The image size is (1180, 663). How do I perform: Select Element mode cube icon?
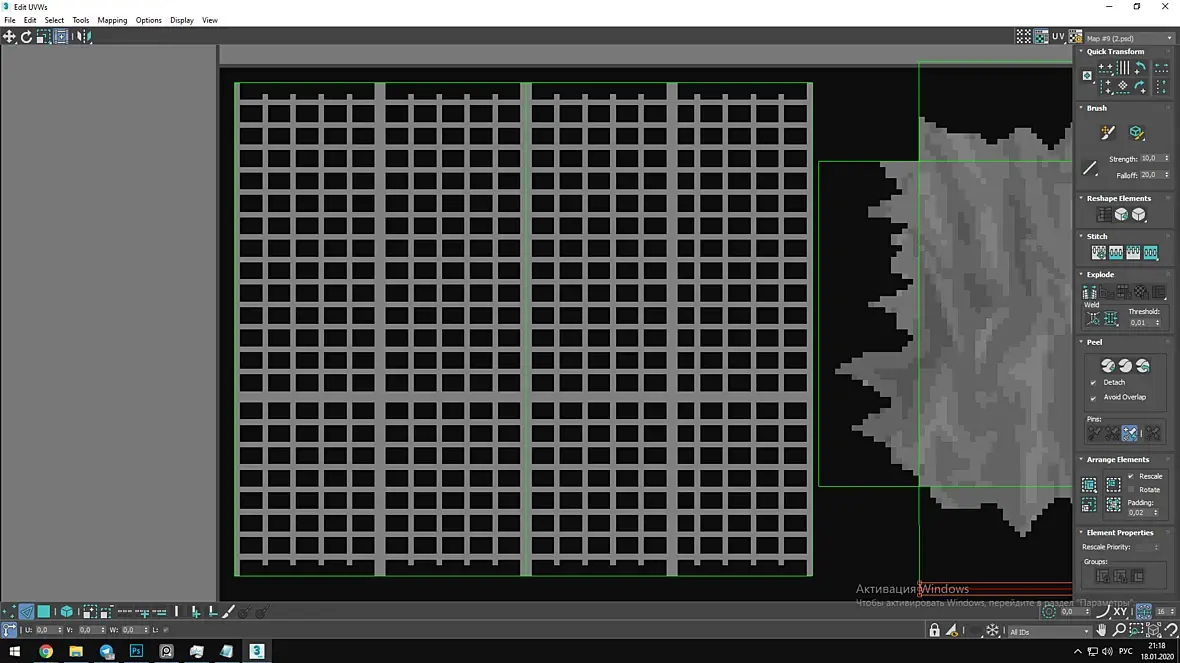coord(66,612)
